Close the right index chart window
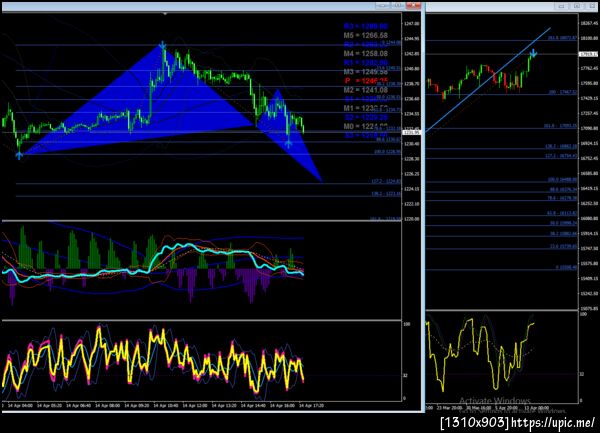600x433 pixels. (593, 6)
